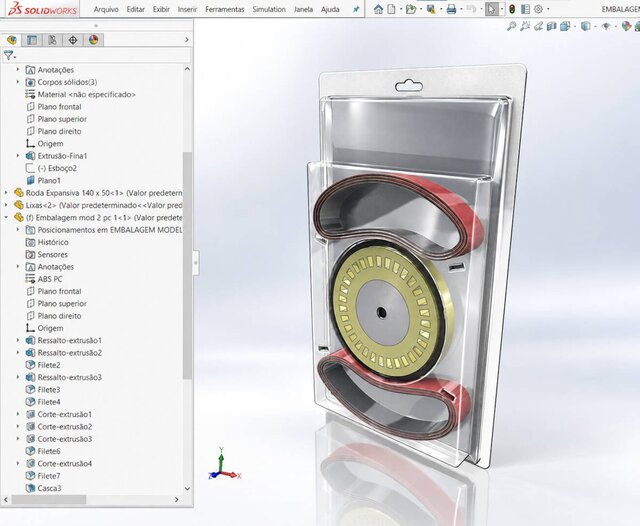
Task: Expand the Lixas<2> component
Action: (6, 205)
